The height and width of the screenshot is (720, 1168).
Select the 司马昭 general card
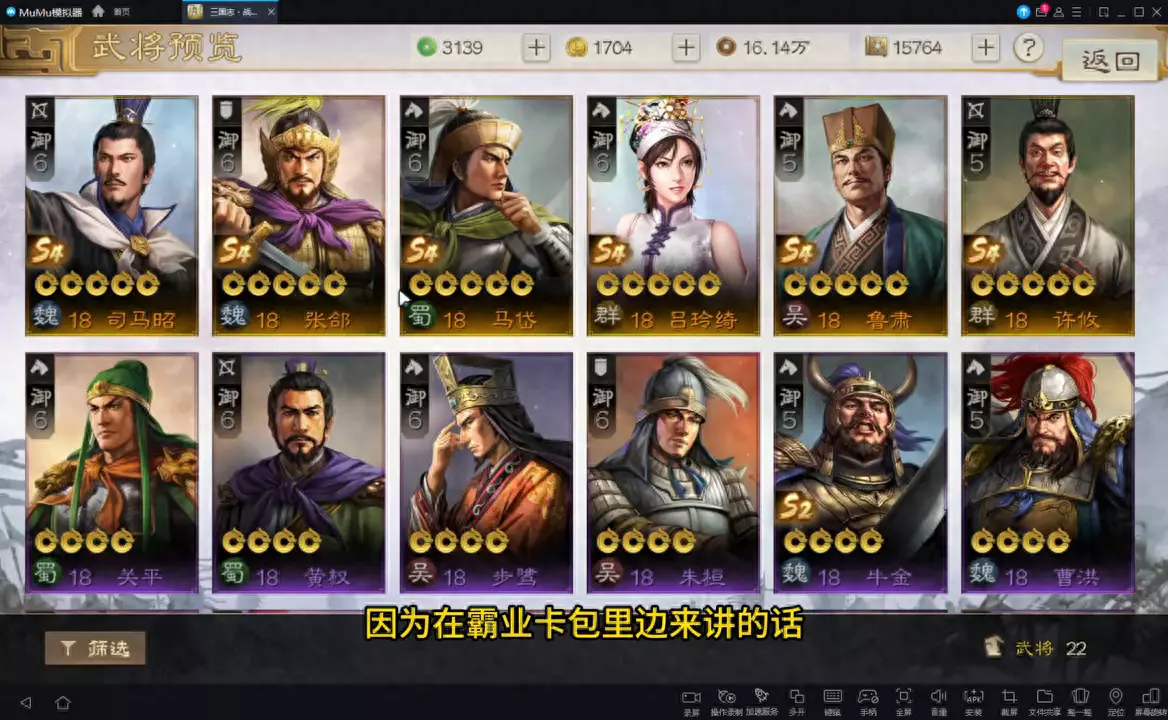[x=112, y=216]
